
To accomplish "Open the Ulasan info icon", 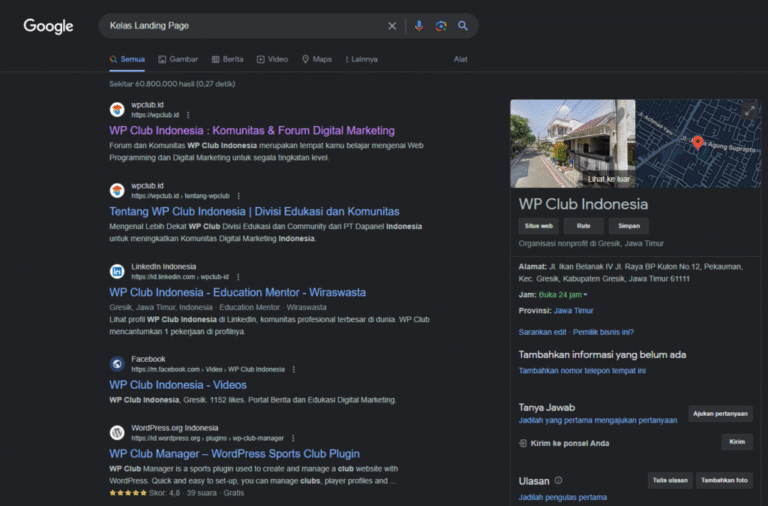I will point(558,480).
